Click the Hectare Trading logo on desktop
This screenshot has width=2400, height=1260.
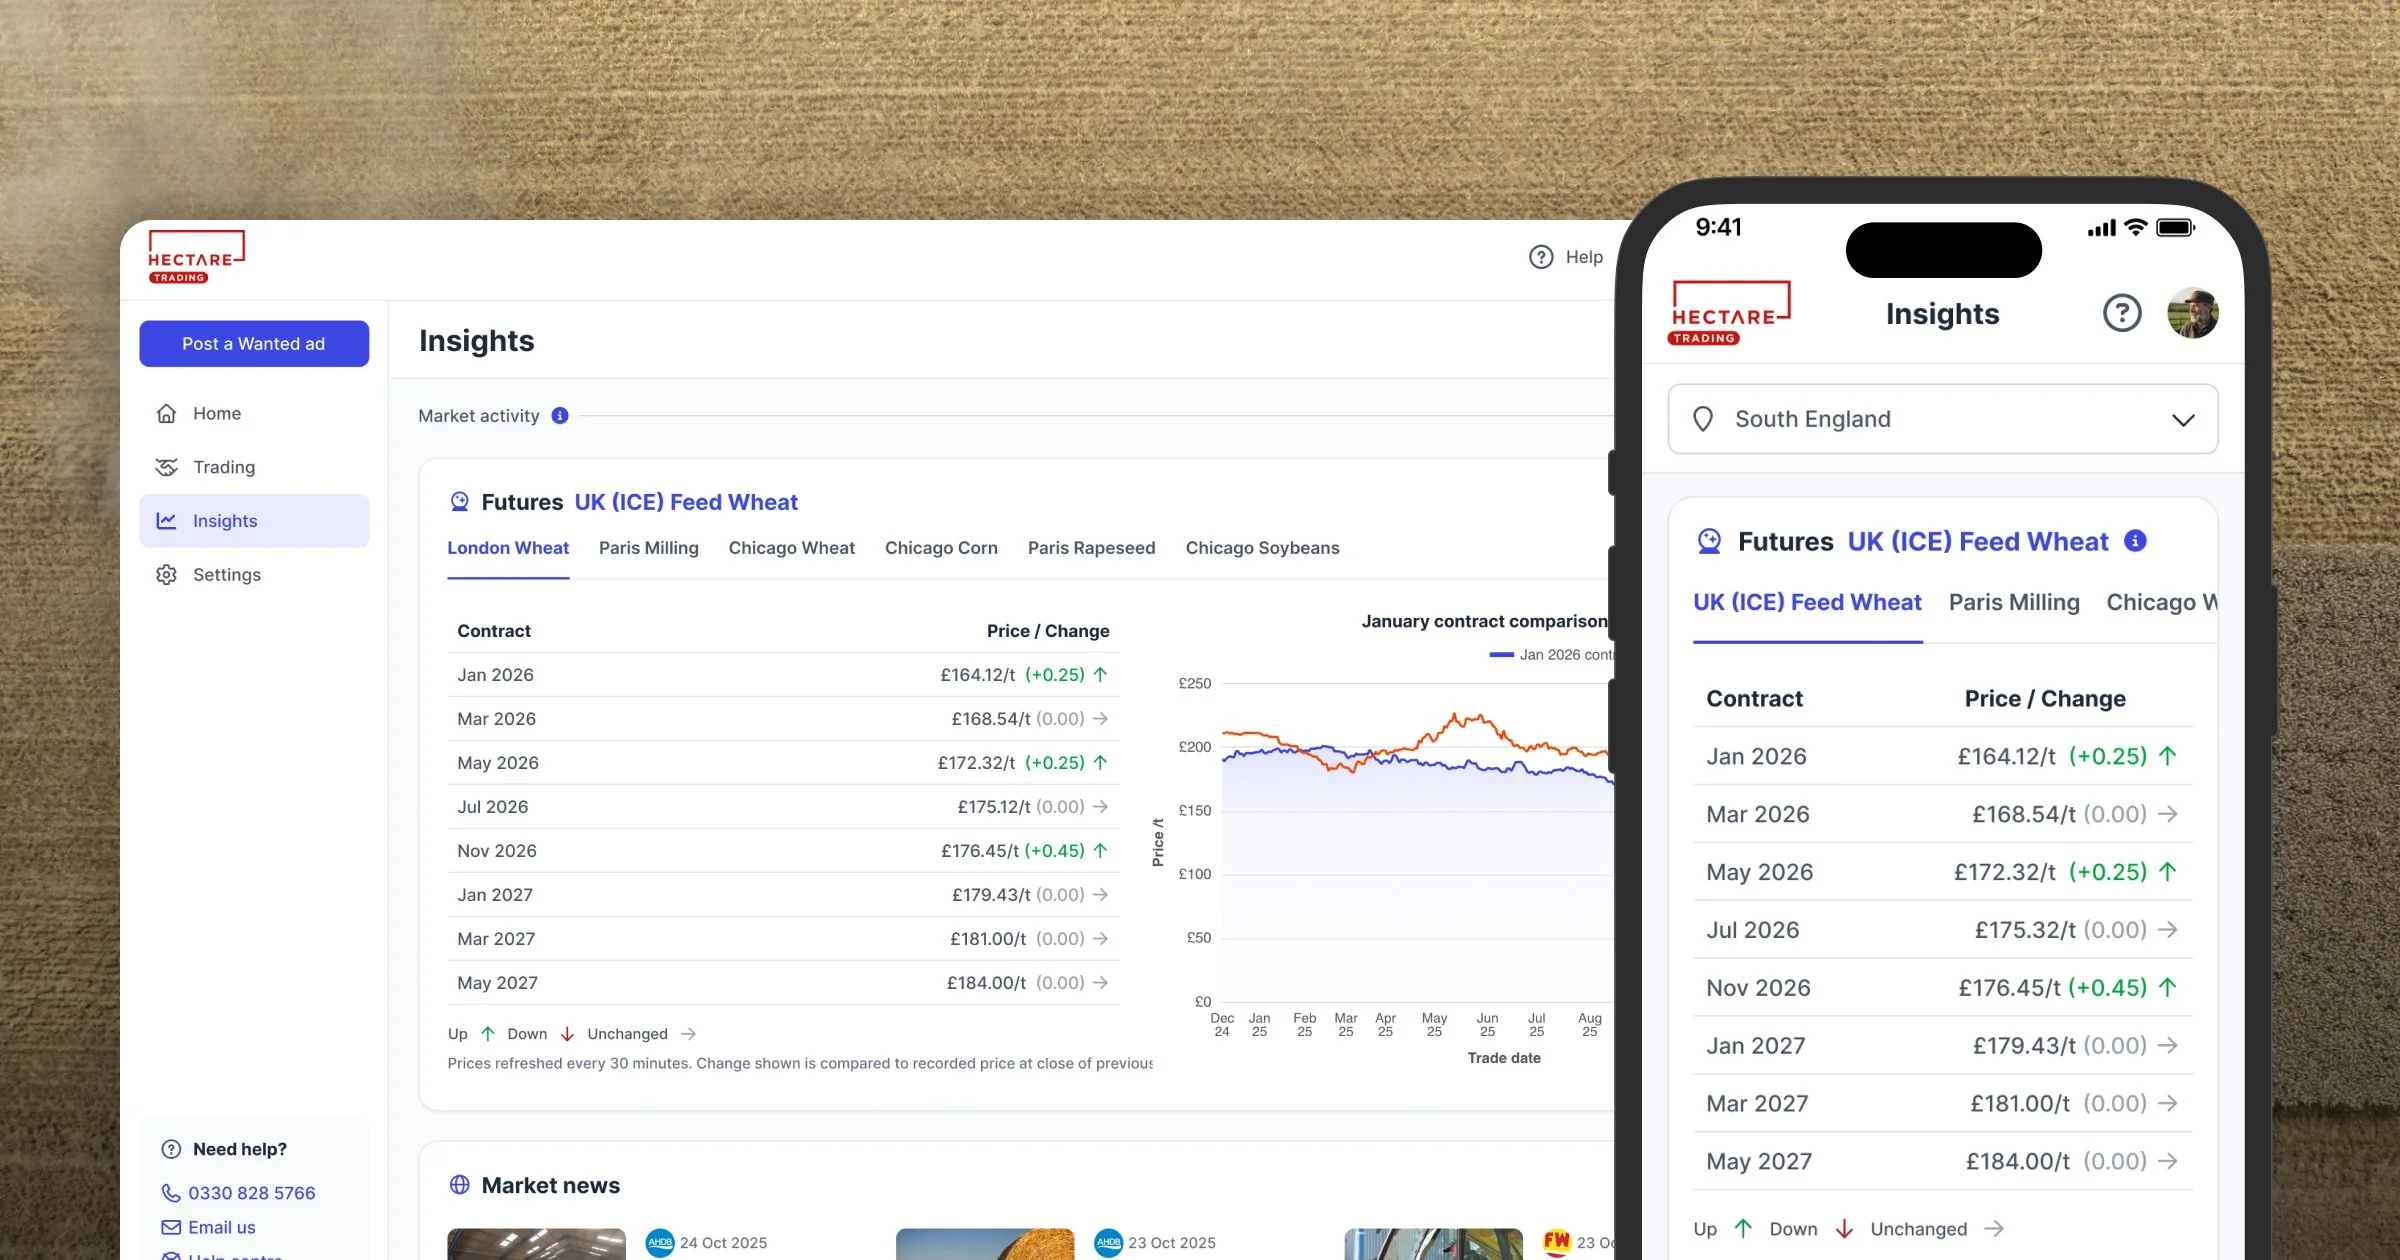[x=196, y=257]
